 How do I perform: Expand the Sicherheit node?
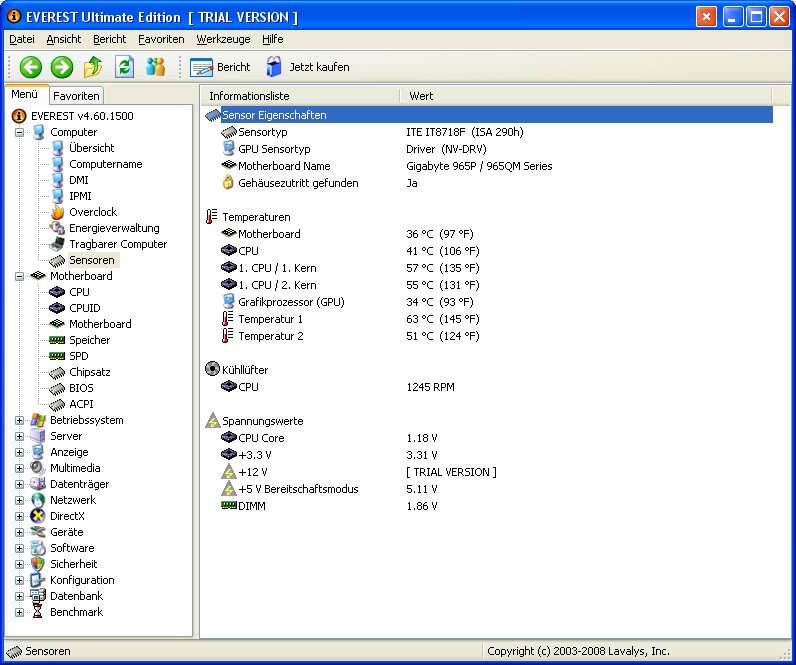(19, 564)
